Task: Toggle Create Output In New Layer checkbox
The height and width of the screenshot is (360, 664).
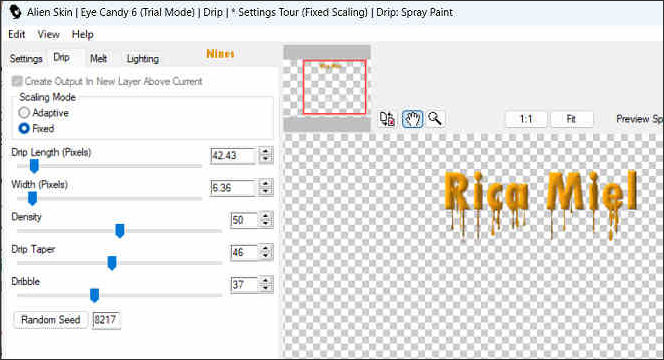Action: [17, 81]
